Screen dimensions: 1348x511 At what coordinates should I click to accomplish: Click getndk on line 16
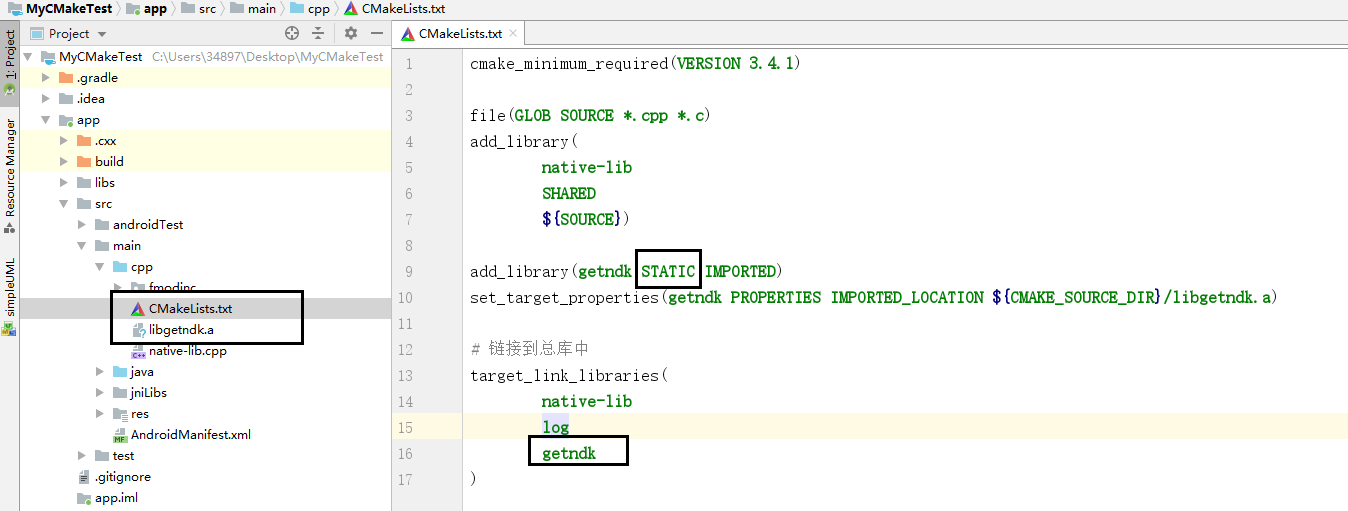point(569,453)
